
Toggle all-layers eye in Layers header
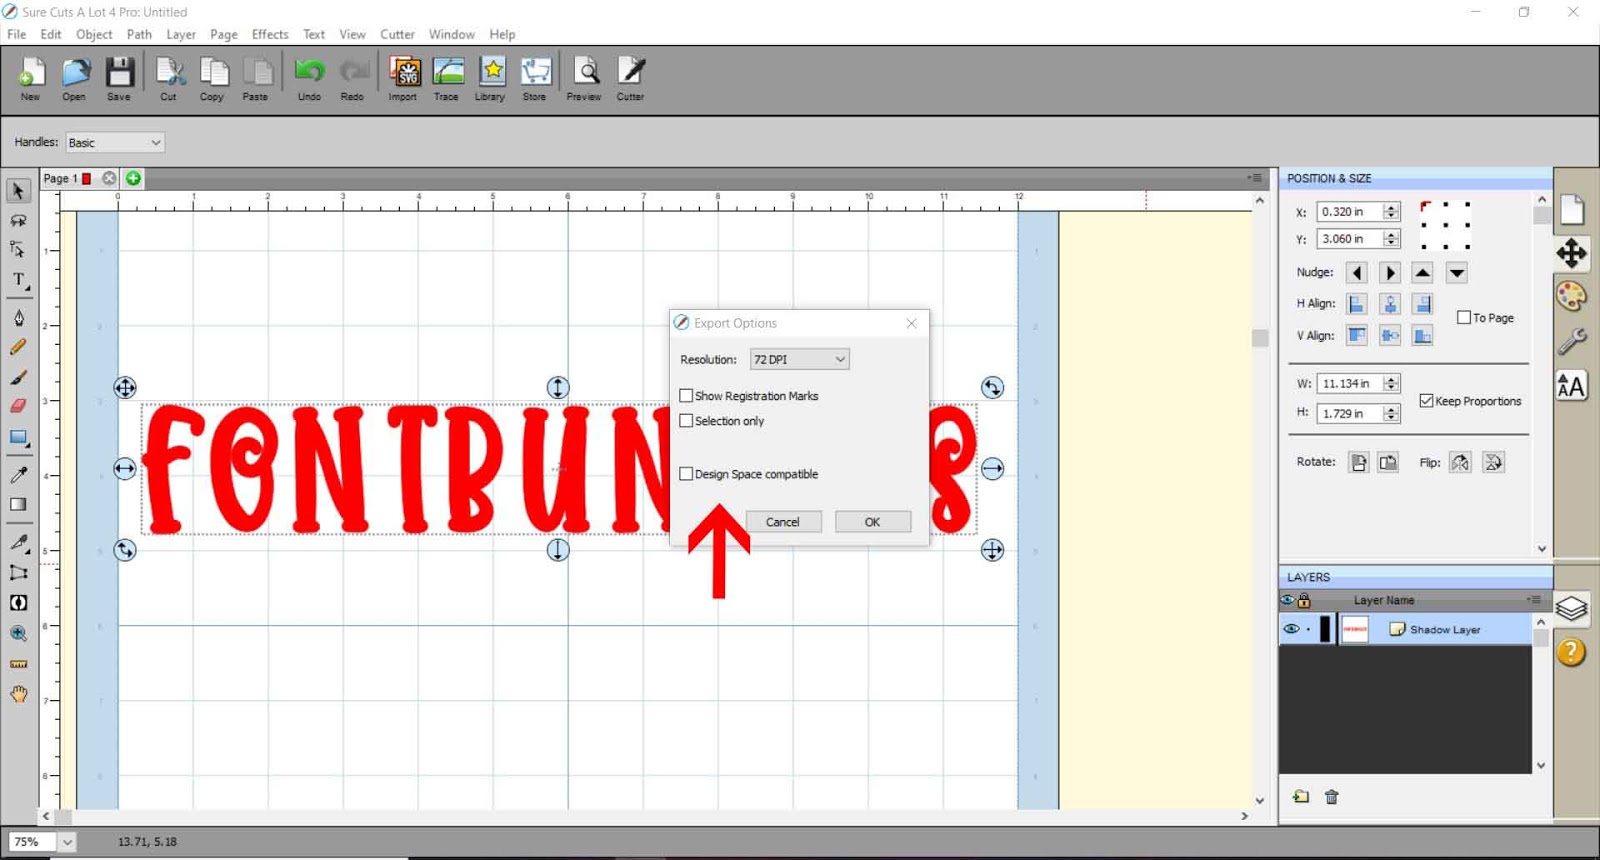pos(1288,601)
